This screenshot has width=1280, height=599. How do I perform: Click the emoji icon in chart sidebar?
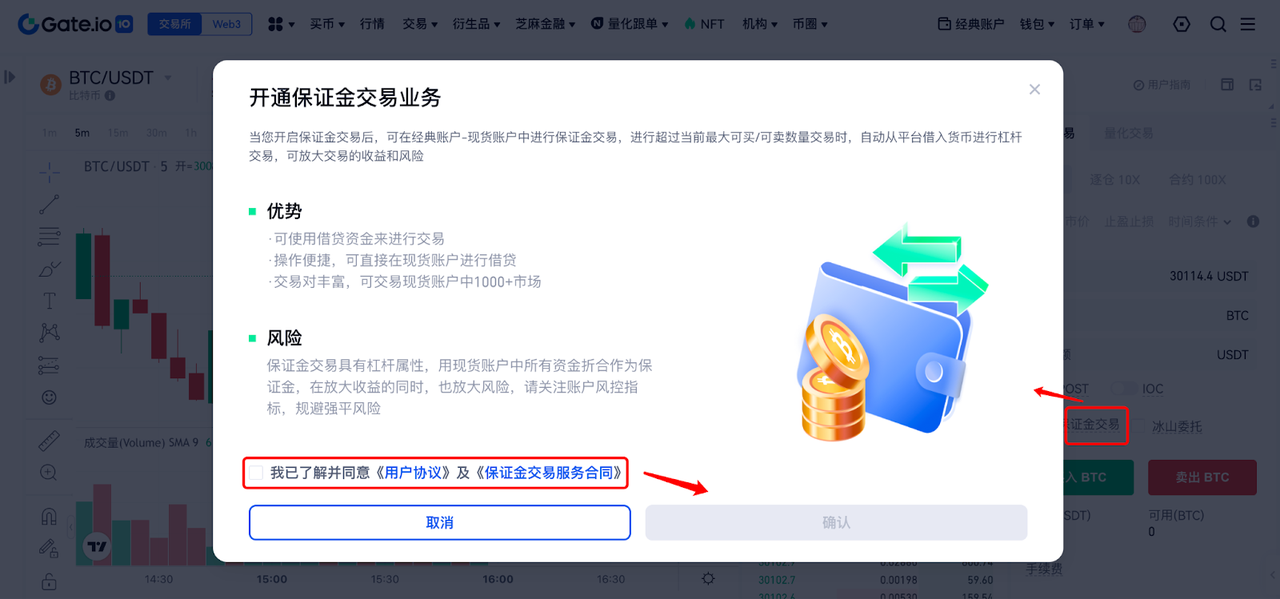point(49,397)
